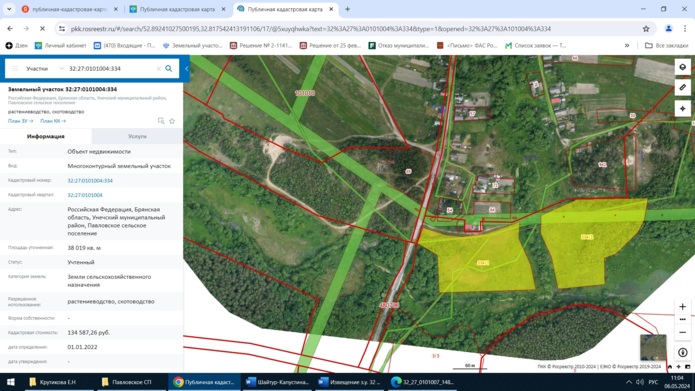Image resolution: width=695 pixels, height=391 pixels.
Task: Open the Участки object type dropdown
Action: pos(44,69)
